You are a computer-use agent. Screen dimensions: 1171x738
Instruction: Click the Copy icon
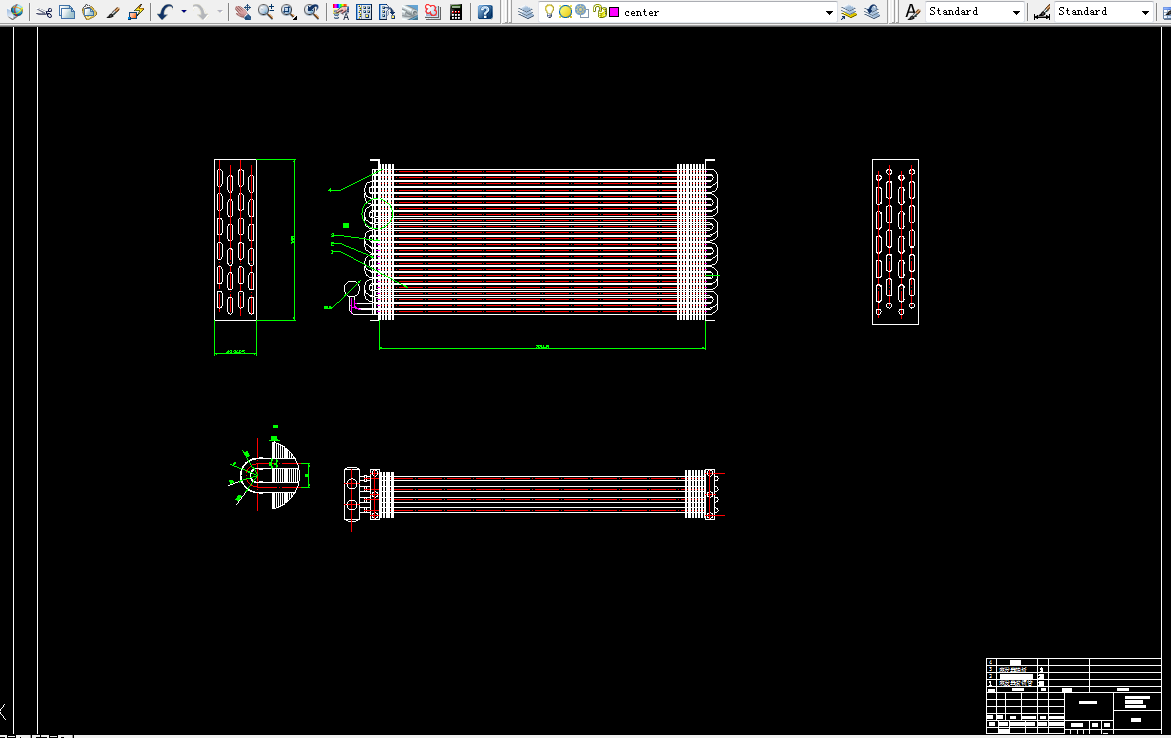[67, 12]
